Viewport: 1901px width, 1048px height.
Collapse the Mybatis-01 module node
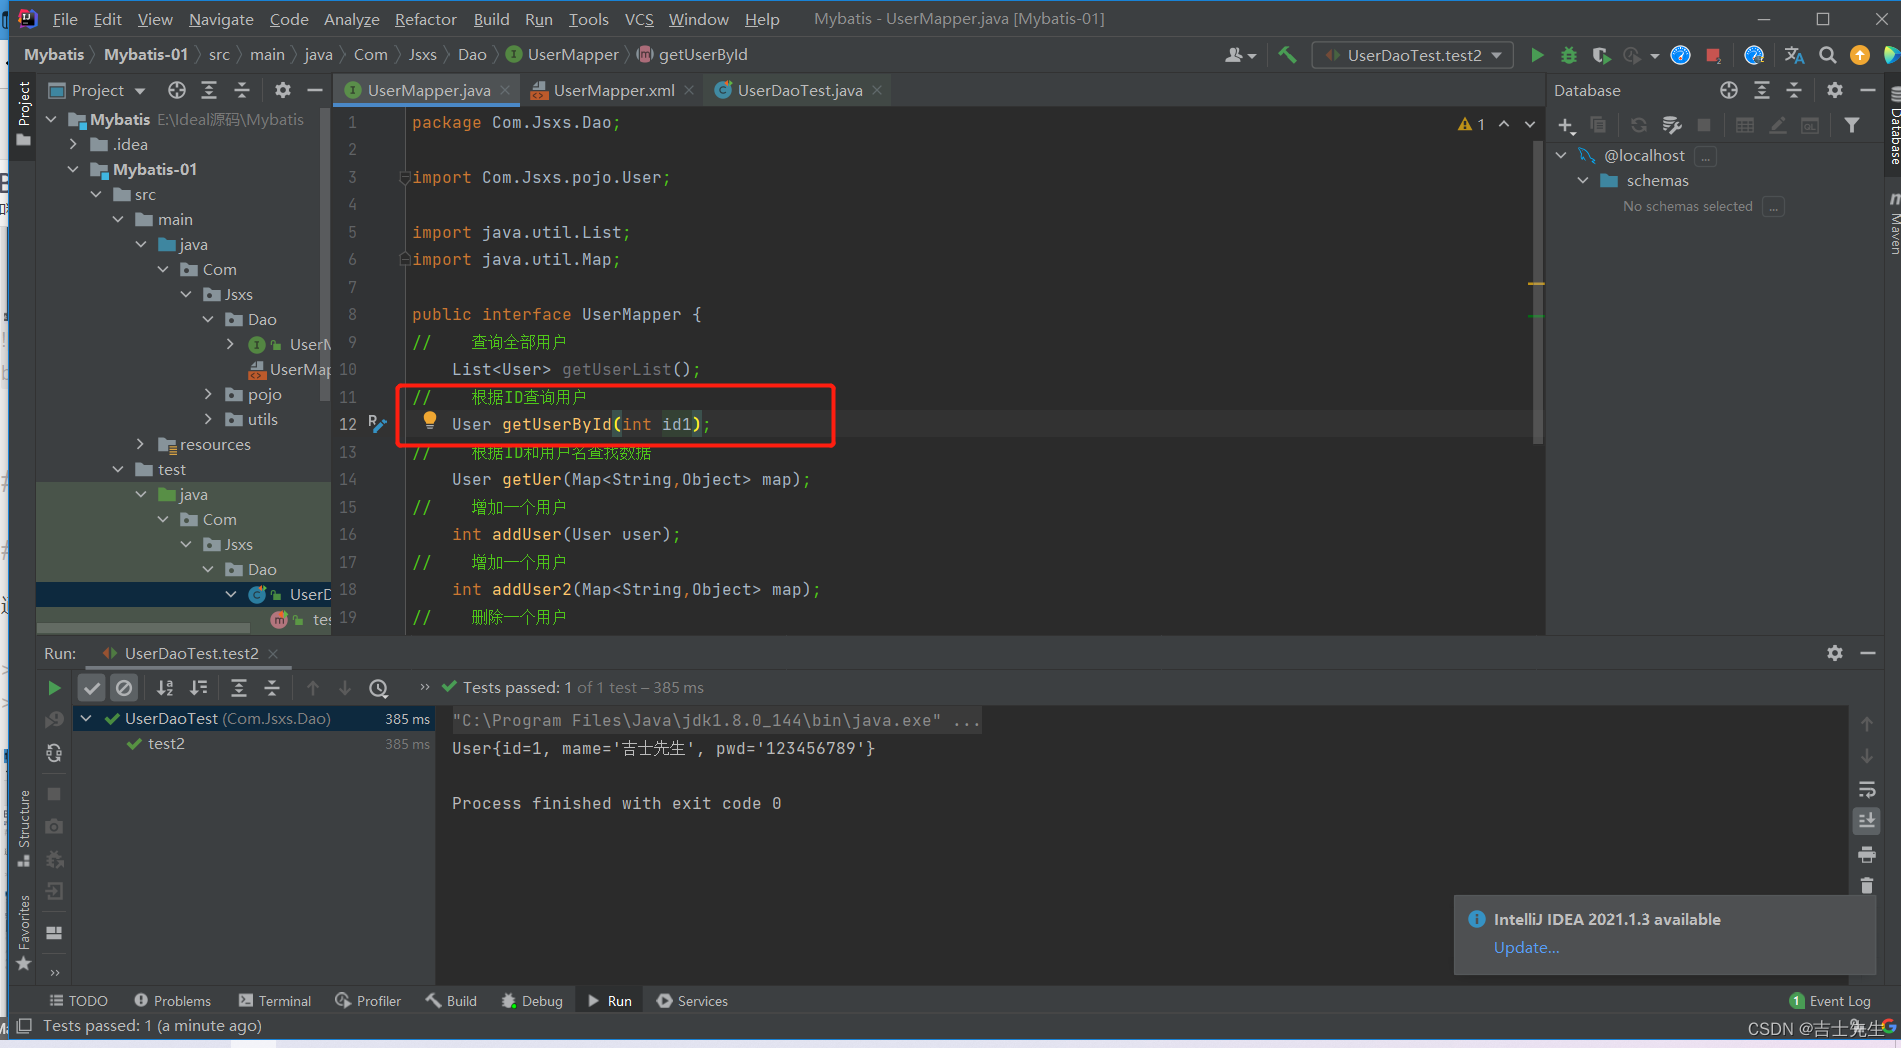(73, 170)
